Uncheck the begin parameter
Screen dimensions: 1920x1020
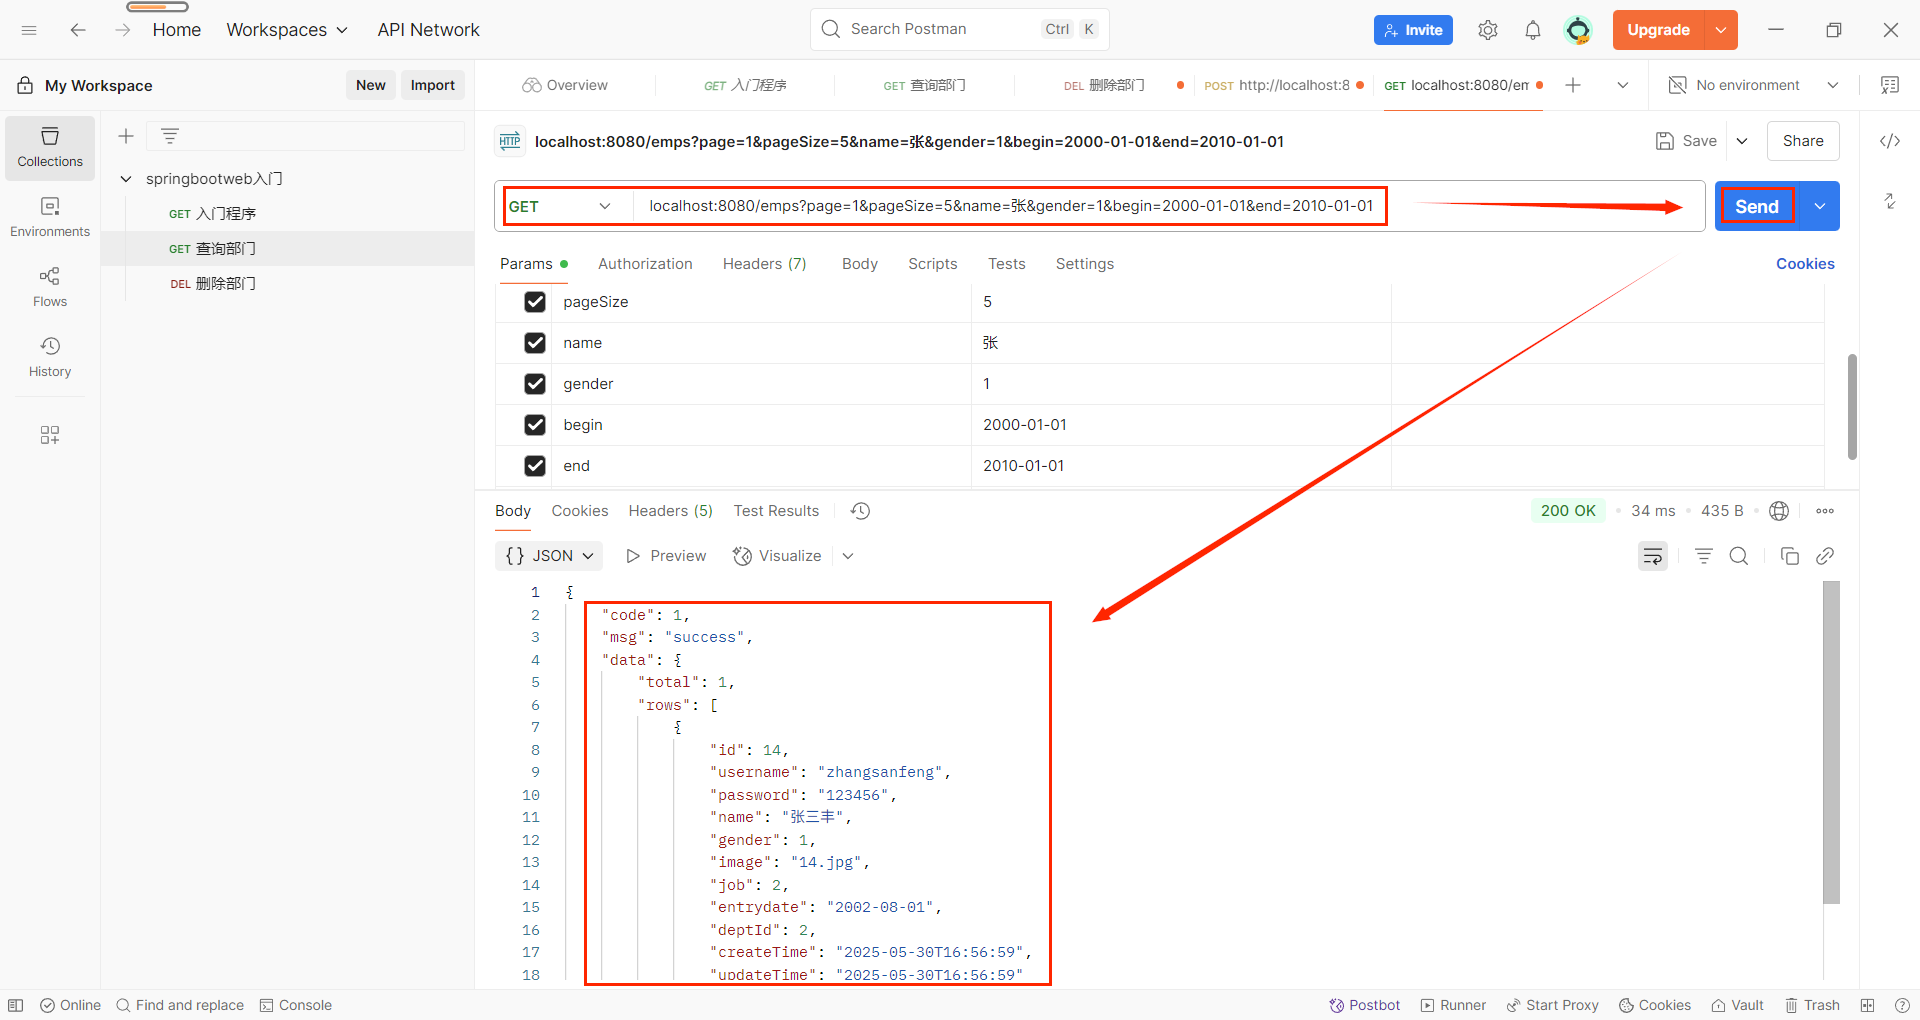click(535, 425)
